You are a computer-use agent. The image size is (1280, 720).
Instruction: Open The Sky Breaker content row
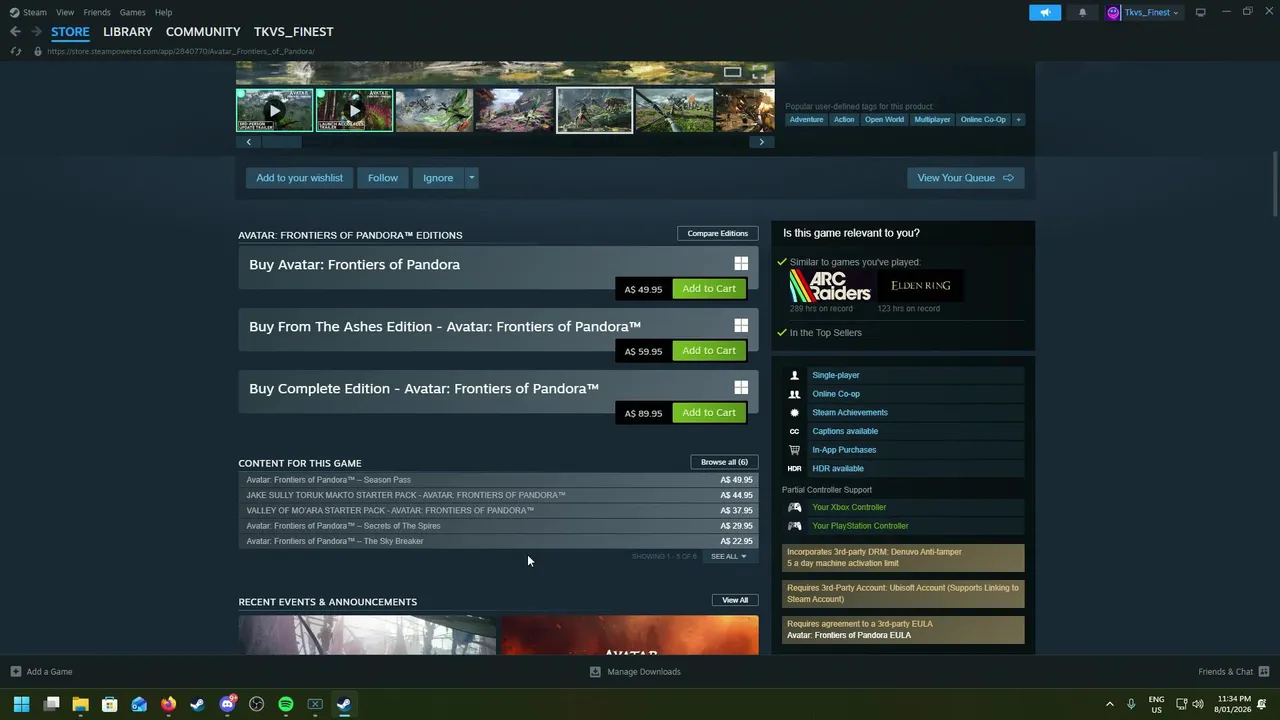point(498,541)
